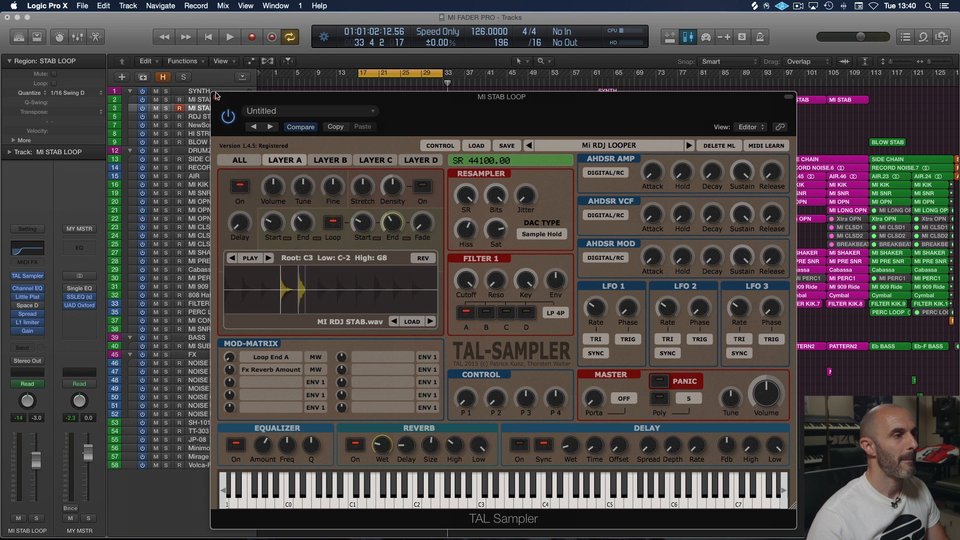Open the Loop End A mod destination dropdown
960x540 pixels.
point(271,357)
